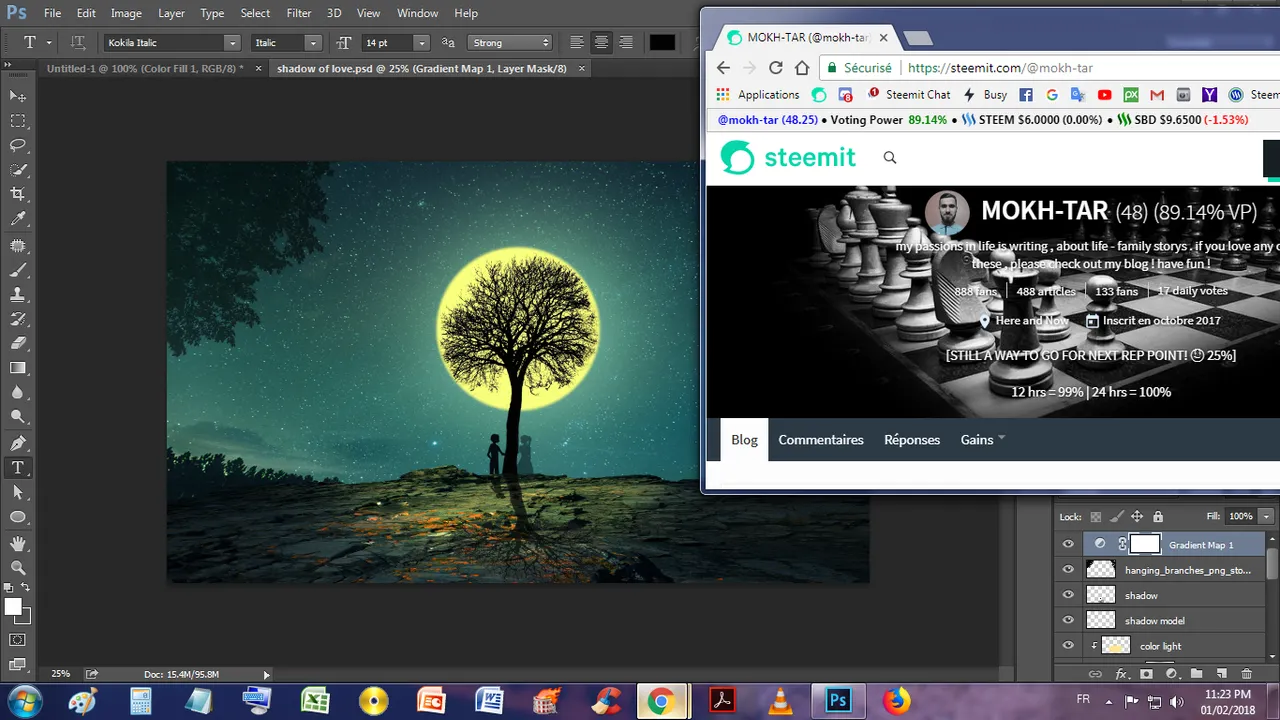Image resolution: width=1280 pixels, height=720 pixels.
Task: Add a layer mask
Action: point(1146,674)
